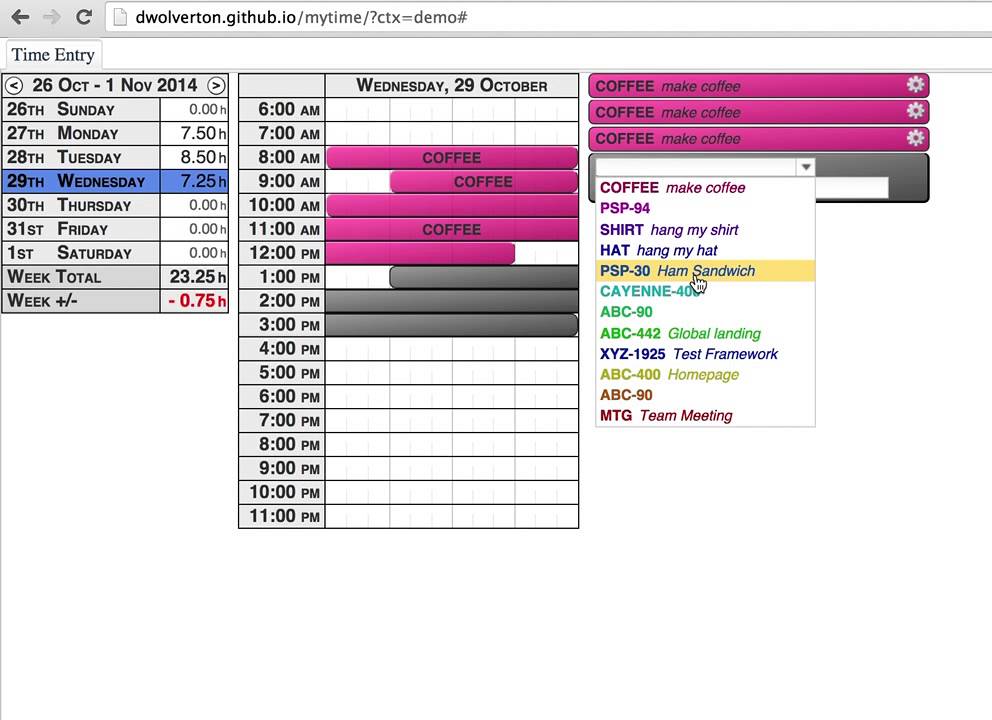Open settings gear on first COFFEE task
Viewport: 992px width, 720px height.
click(x=915, y=85)
